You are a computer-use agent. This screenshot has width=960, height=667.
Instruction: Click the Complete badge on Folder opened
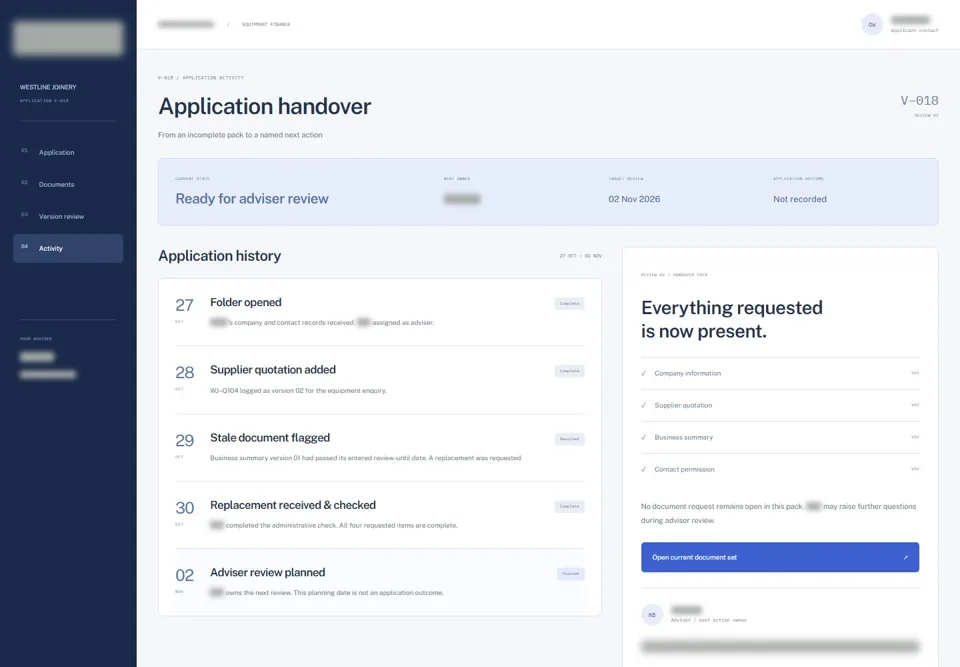(569, 304)
